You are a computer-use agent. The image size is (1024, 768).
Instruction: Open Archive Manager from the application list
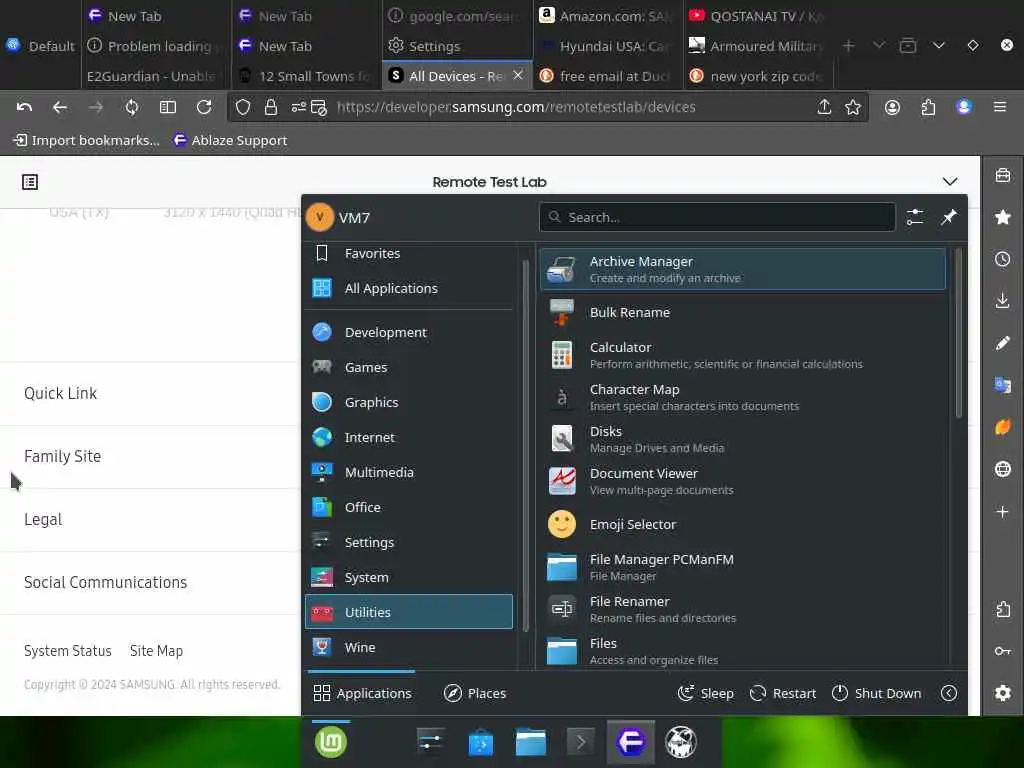click(743, 269)
